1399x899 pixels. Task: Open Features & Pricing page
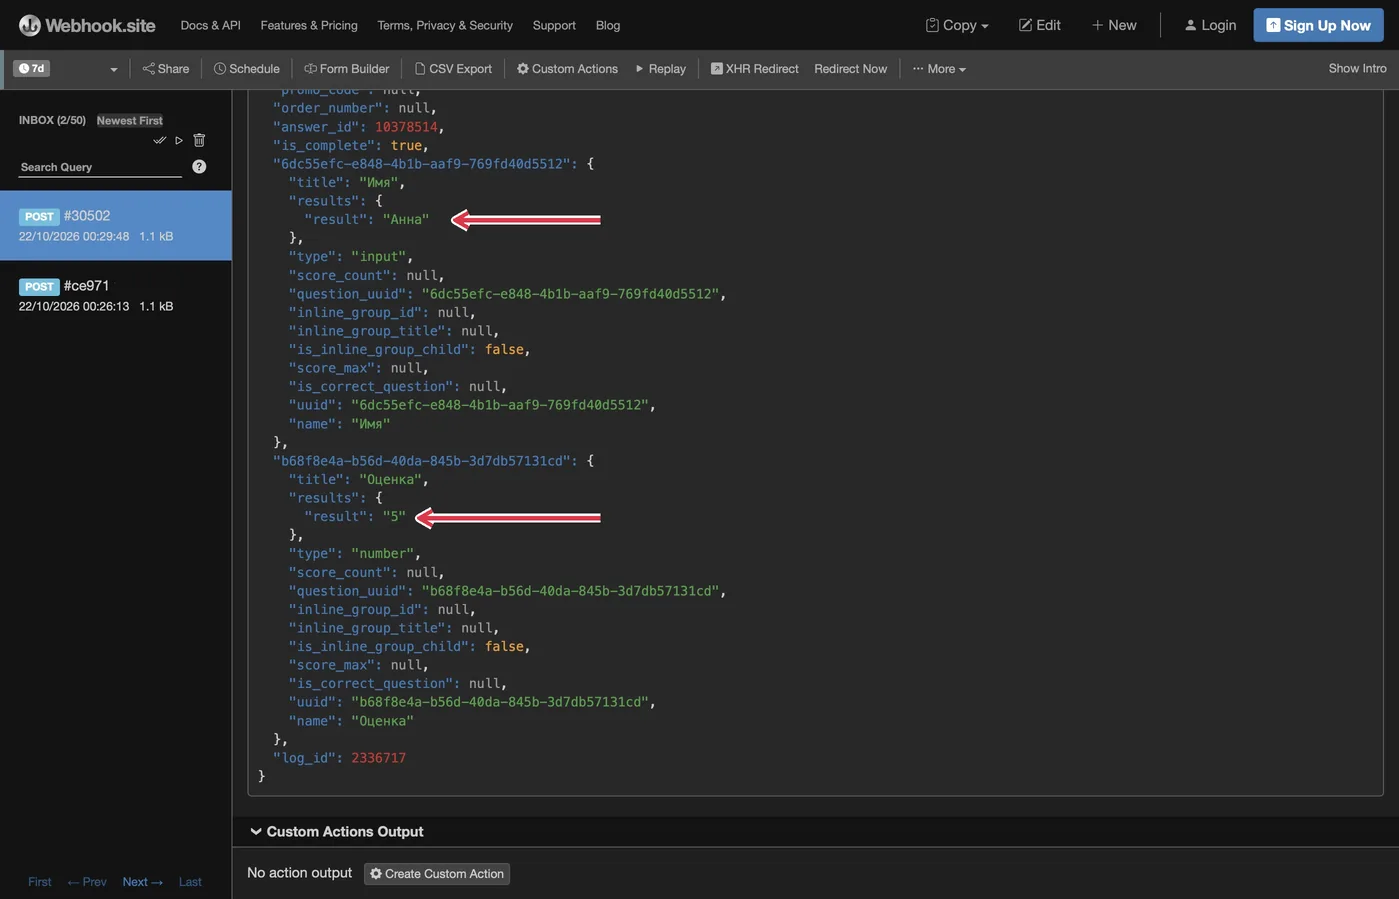(x=309, y=25)
